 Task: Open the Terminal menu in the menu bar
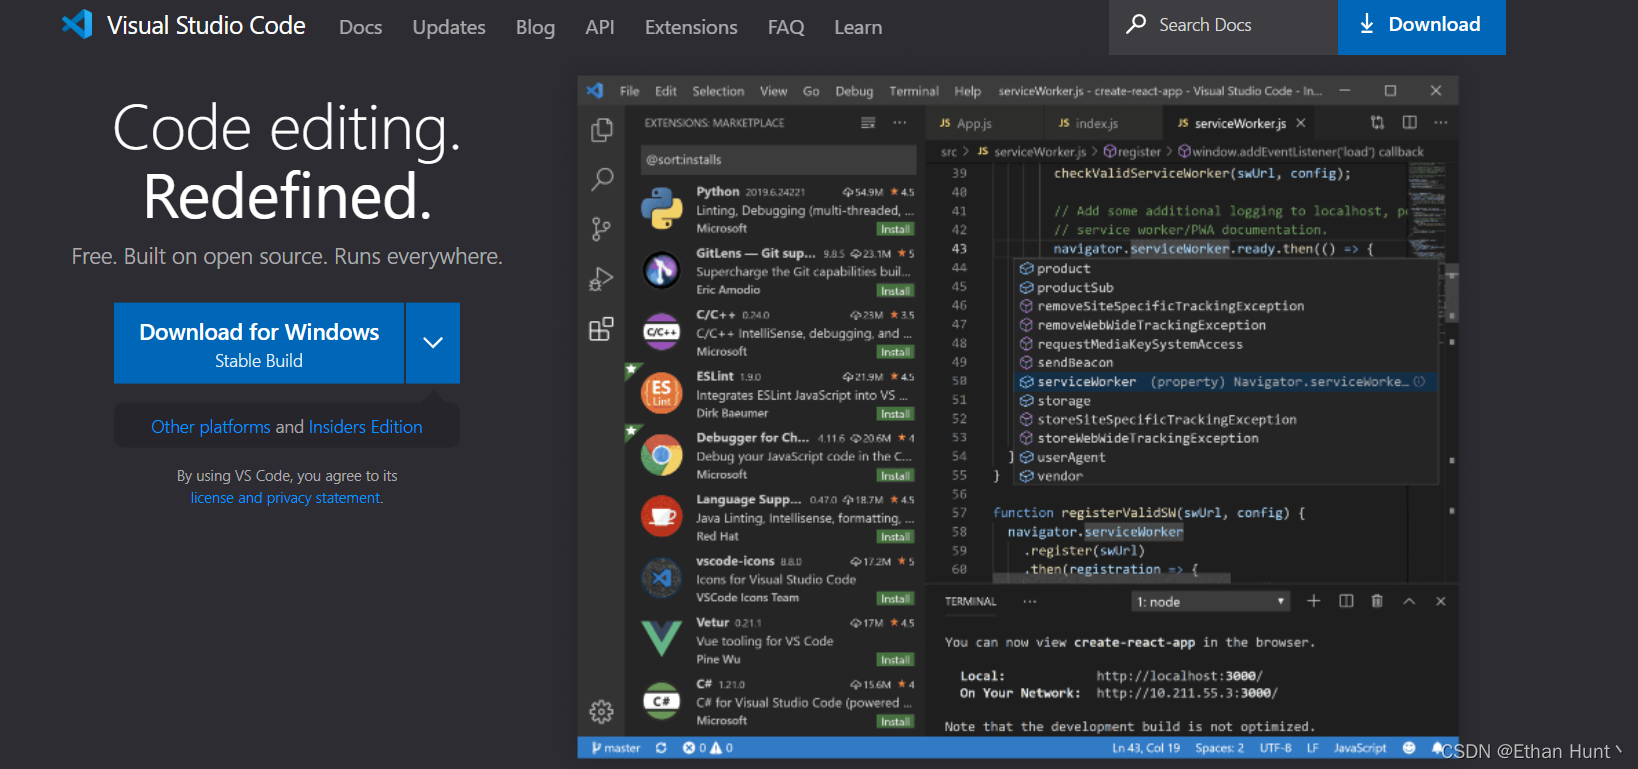(914, 91)
